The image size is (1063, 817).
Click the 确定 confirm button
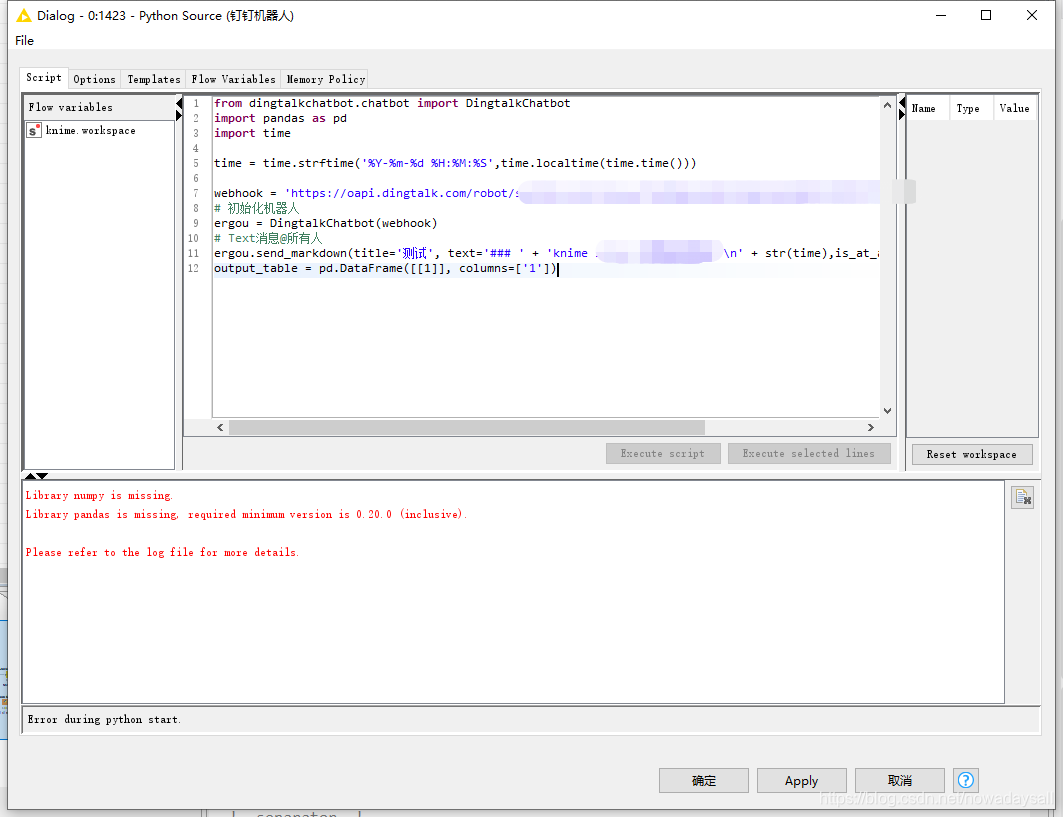point(704,780)
